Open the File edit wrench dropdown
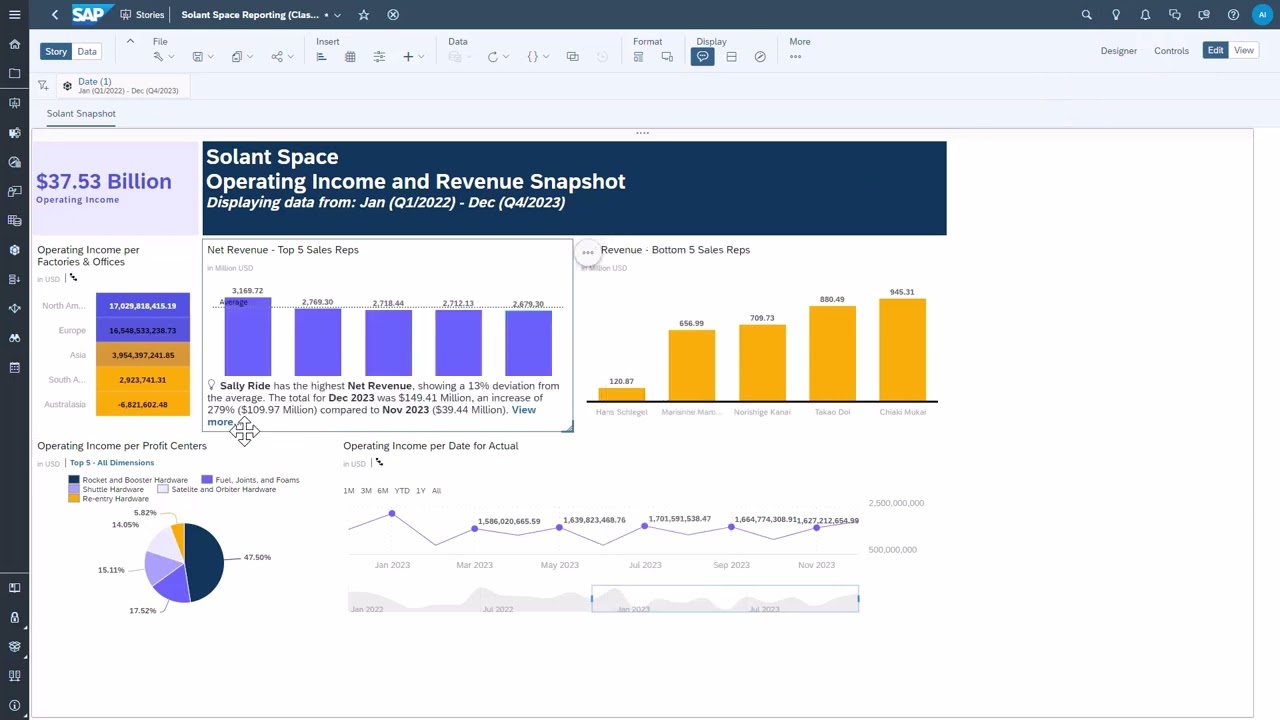This screenshot has height=720, width=1280. pyautogui.click(x=162, y=57)
